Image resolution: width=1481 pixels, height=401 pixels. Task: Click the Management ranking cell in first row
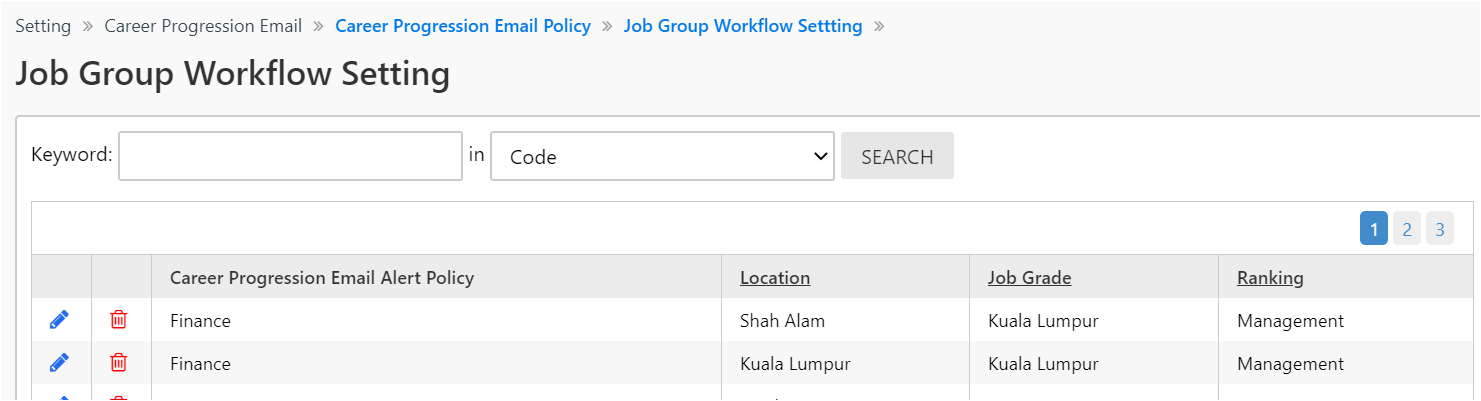coord(1290,321)
